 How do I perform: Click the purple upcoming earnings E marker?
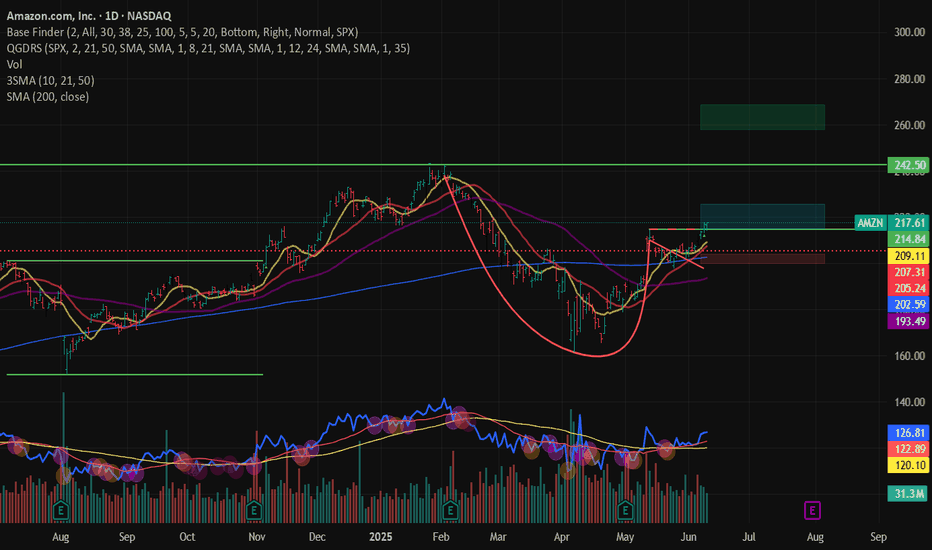coord(812,510)
